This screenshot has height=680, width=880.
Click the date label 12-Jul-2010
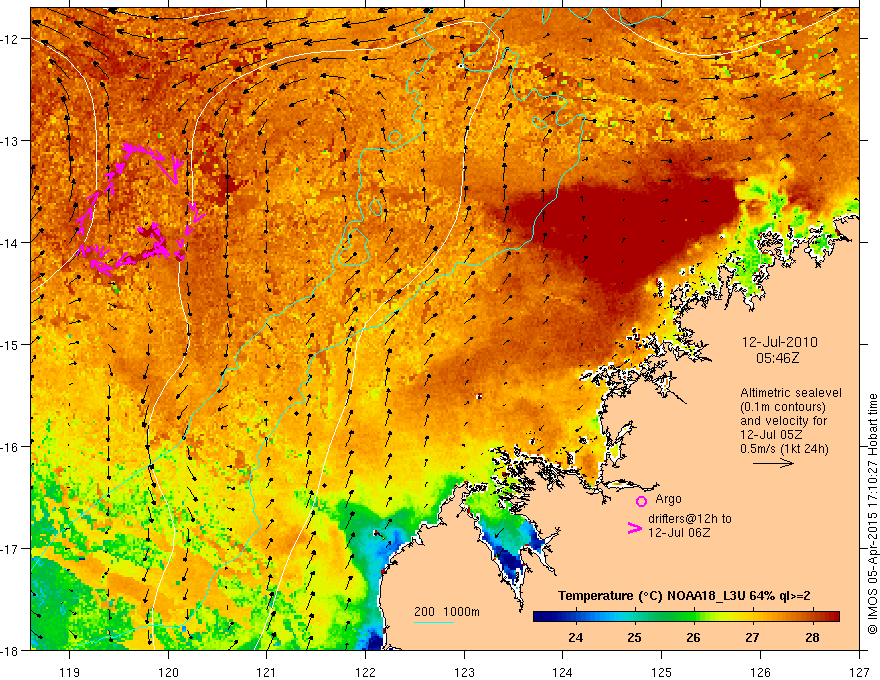click(780, 342)
